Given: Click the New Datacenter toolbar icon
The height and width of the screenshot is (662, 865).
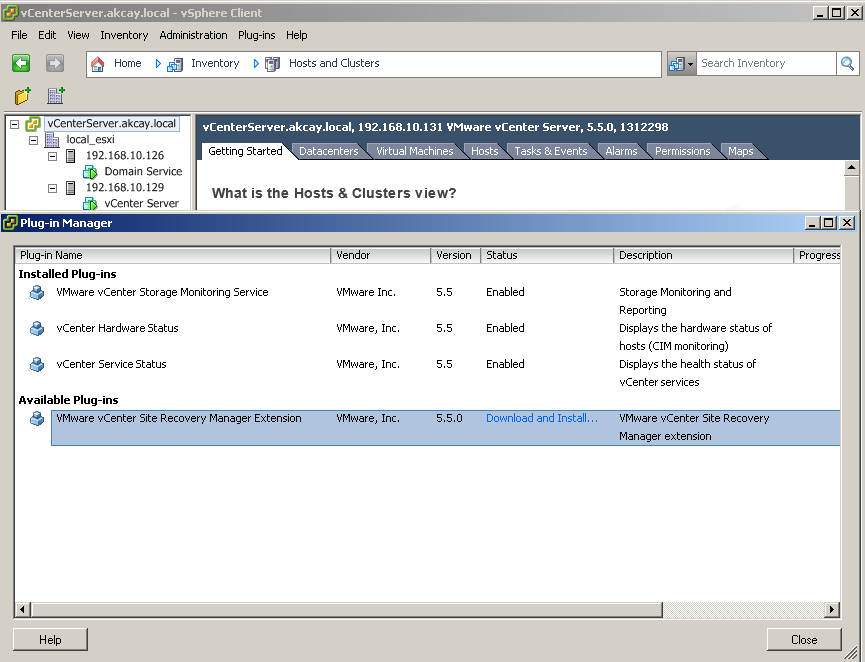Looking at the screenshot, I should pyautogui.click(x=56, y=96).
